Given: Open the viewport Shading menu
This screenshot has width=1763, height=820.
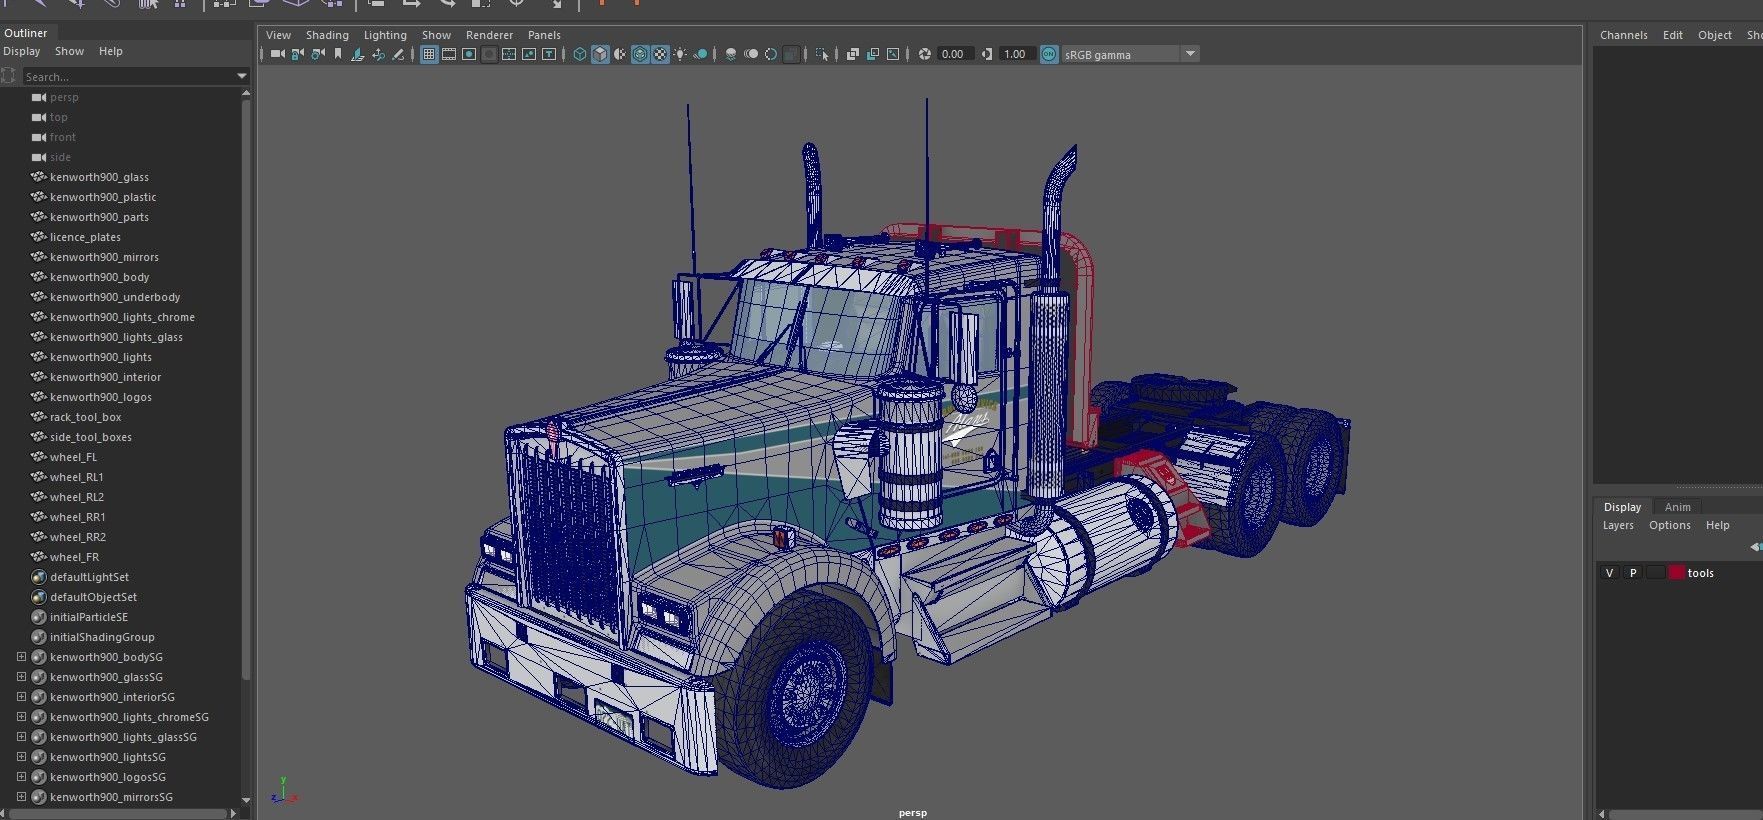Looking at the screenshot, I should [x=327, y=35].
